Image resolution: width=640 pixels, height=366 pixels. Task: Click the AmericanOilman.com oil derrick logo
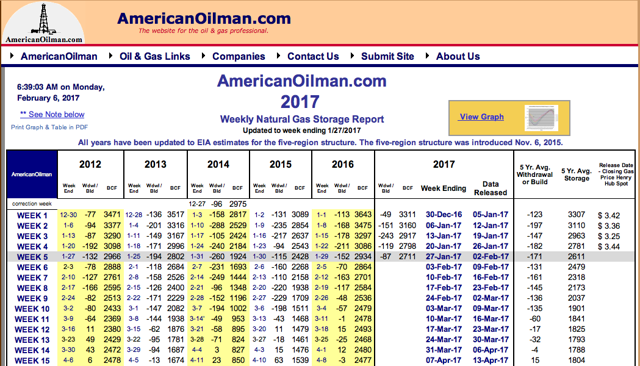(x=44, y=22)
